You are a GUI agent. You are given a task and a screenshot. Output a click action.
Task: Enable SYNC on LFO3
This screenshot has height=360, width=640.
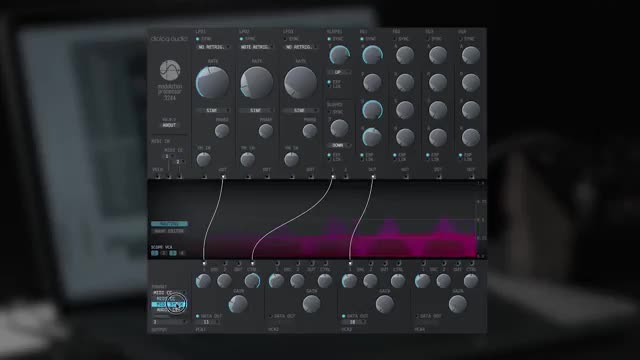[285, 39]
